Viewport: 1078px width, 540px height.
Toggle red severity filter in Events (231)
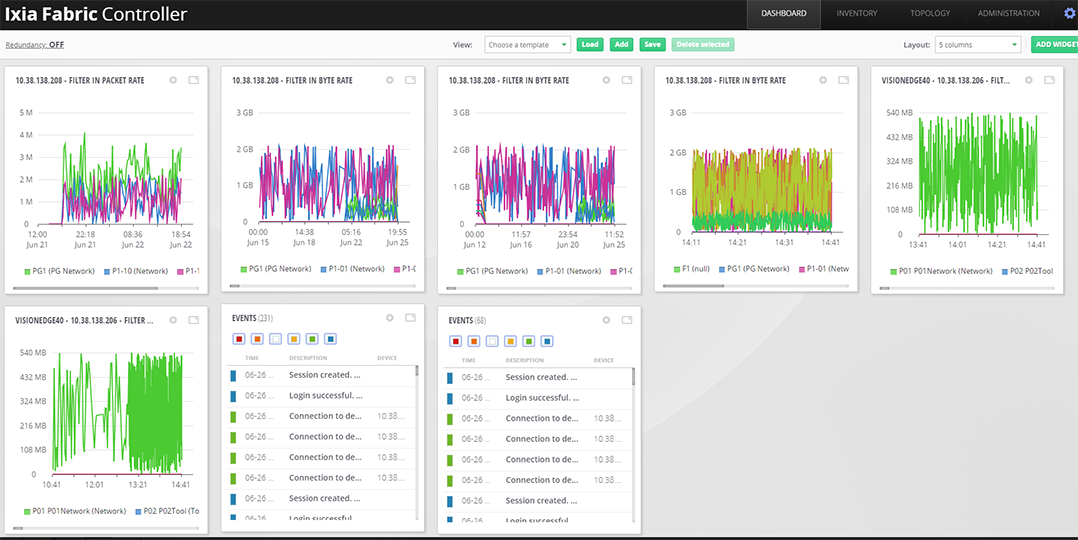(239, 339)
